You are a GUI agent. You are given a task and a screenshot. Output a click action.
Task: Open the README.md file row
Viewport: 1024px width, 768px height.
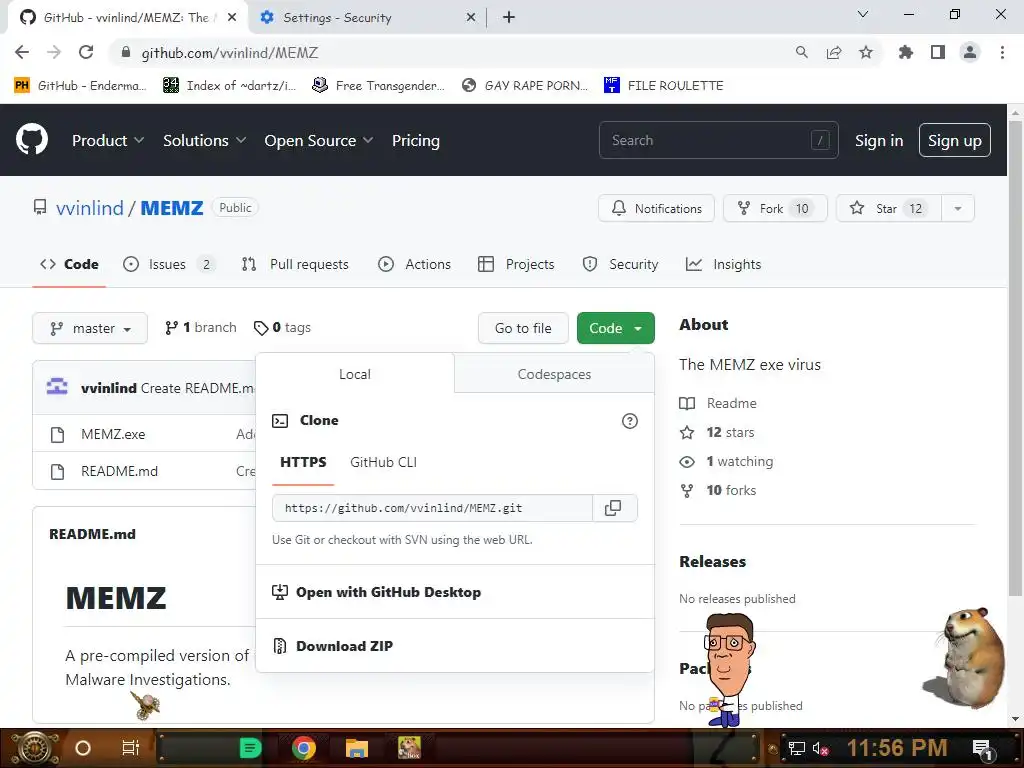click(120, 472)
